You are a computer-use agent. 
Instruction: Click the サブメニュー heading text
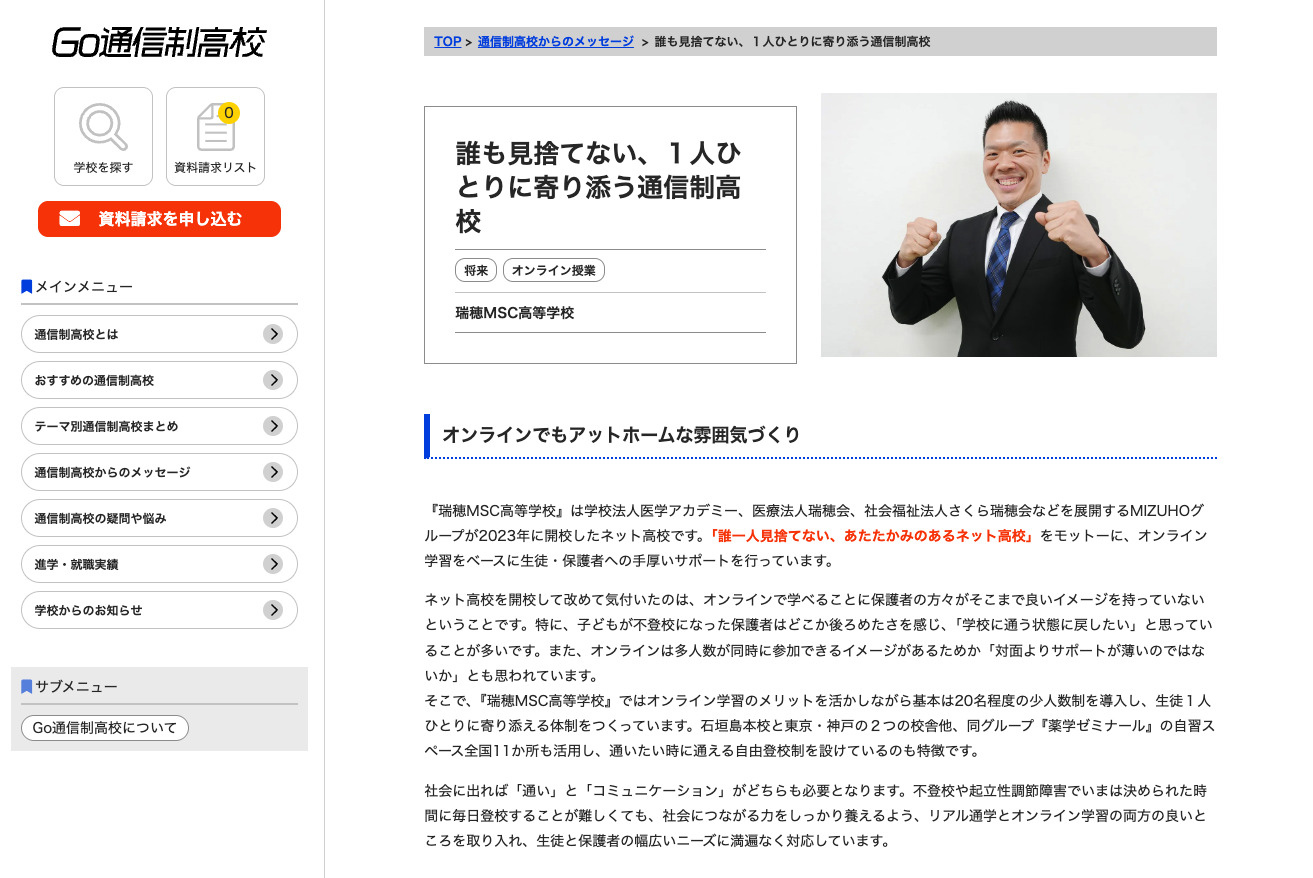point(76,687)
